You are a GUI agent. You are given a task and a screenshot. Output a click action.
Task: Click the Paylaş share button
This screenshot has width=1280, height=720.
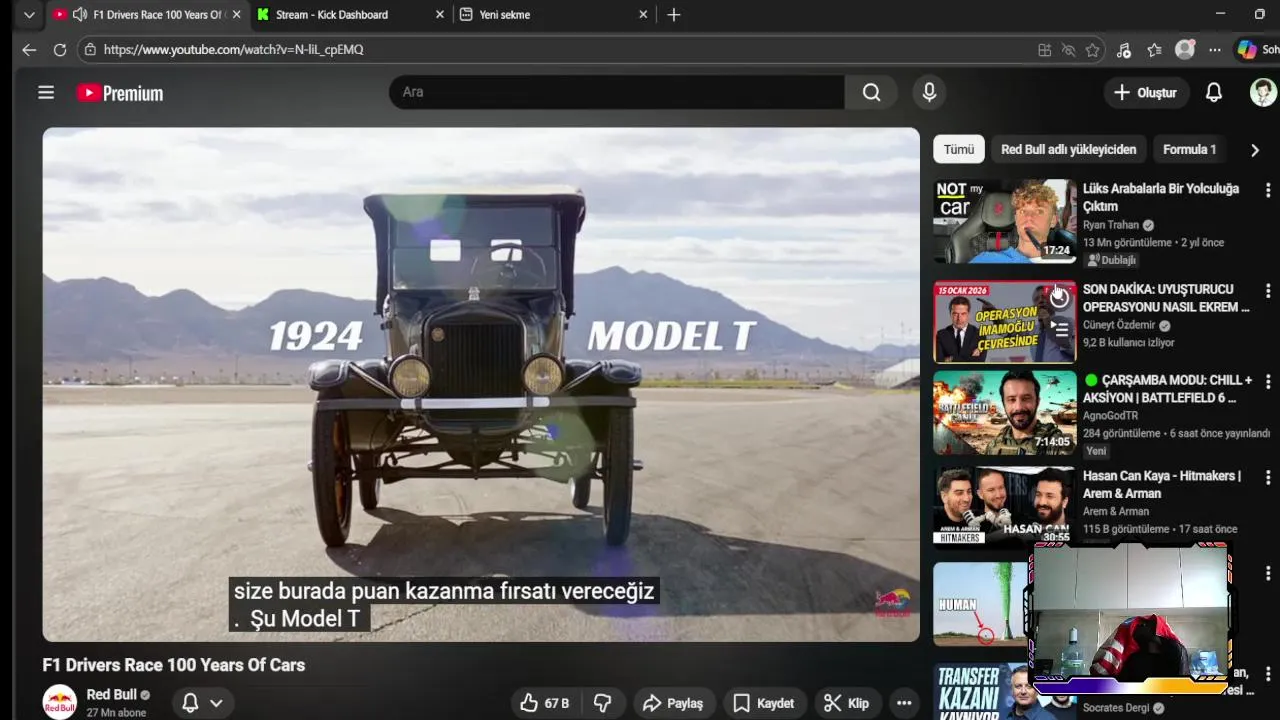click(x=673, y=703)
